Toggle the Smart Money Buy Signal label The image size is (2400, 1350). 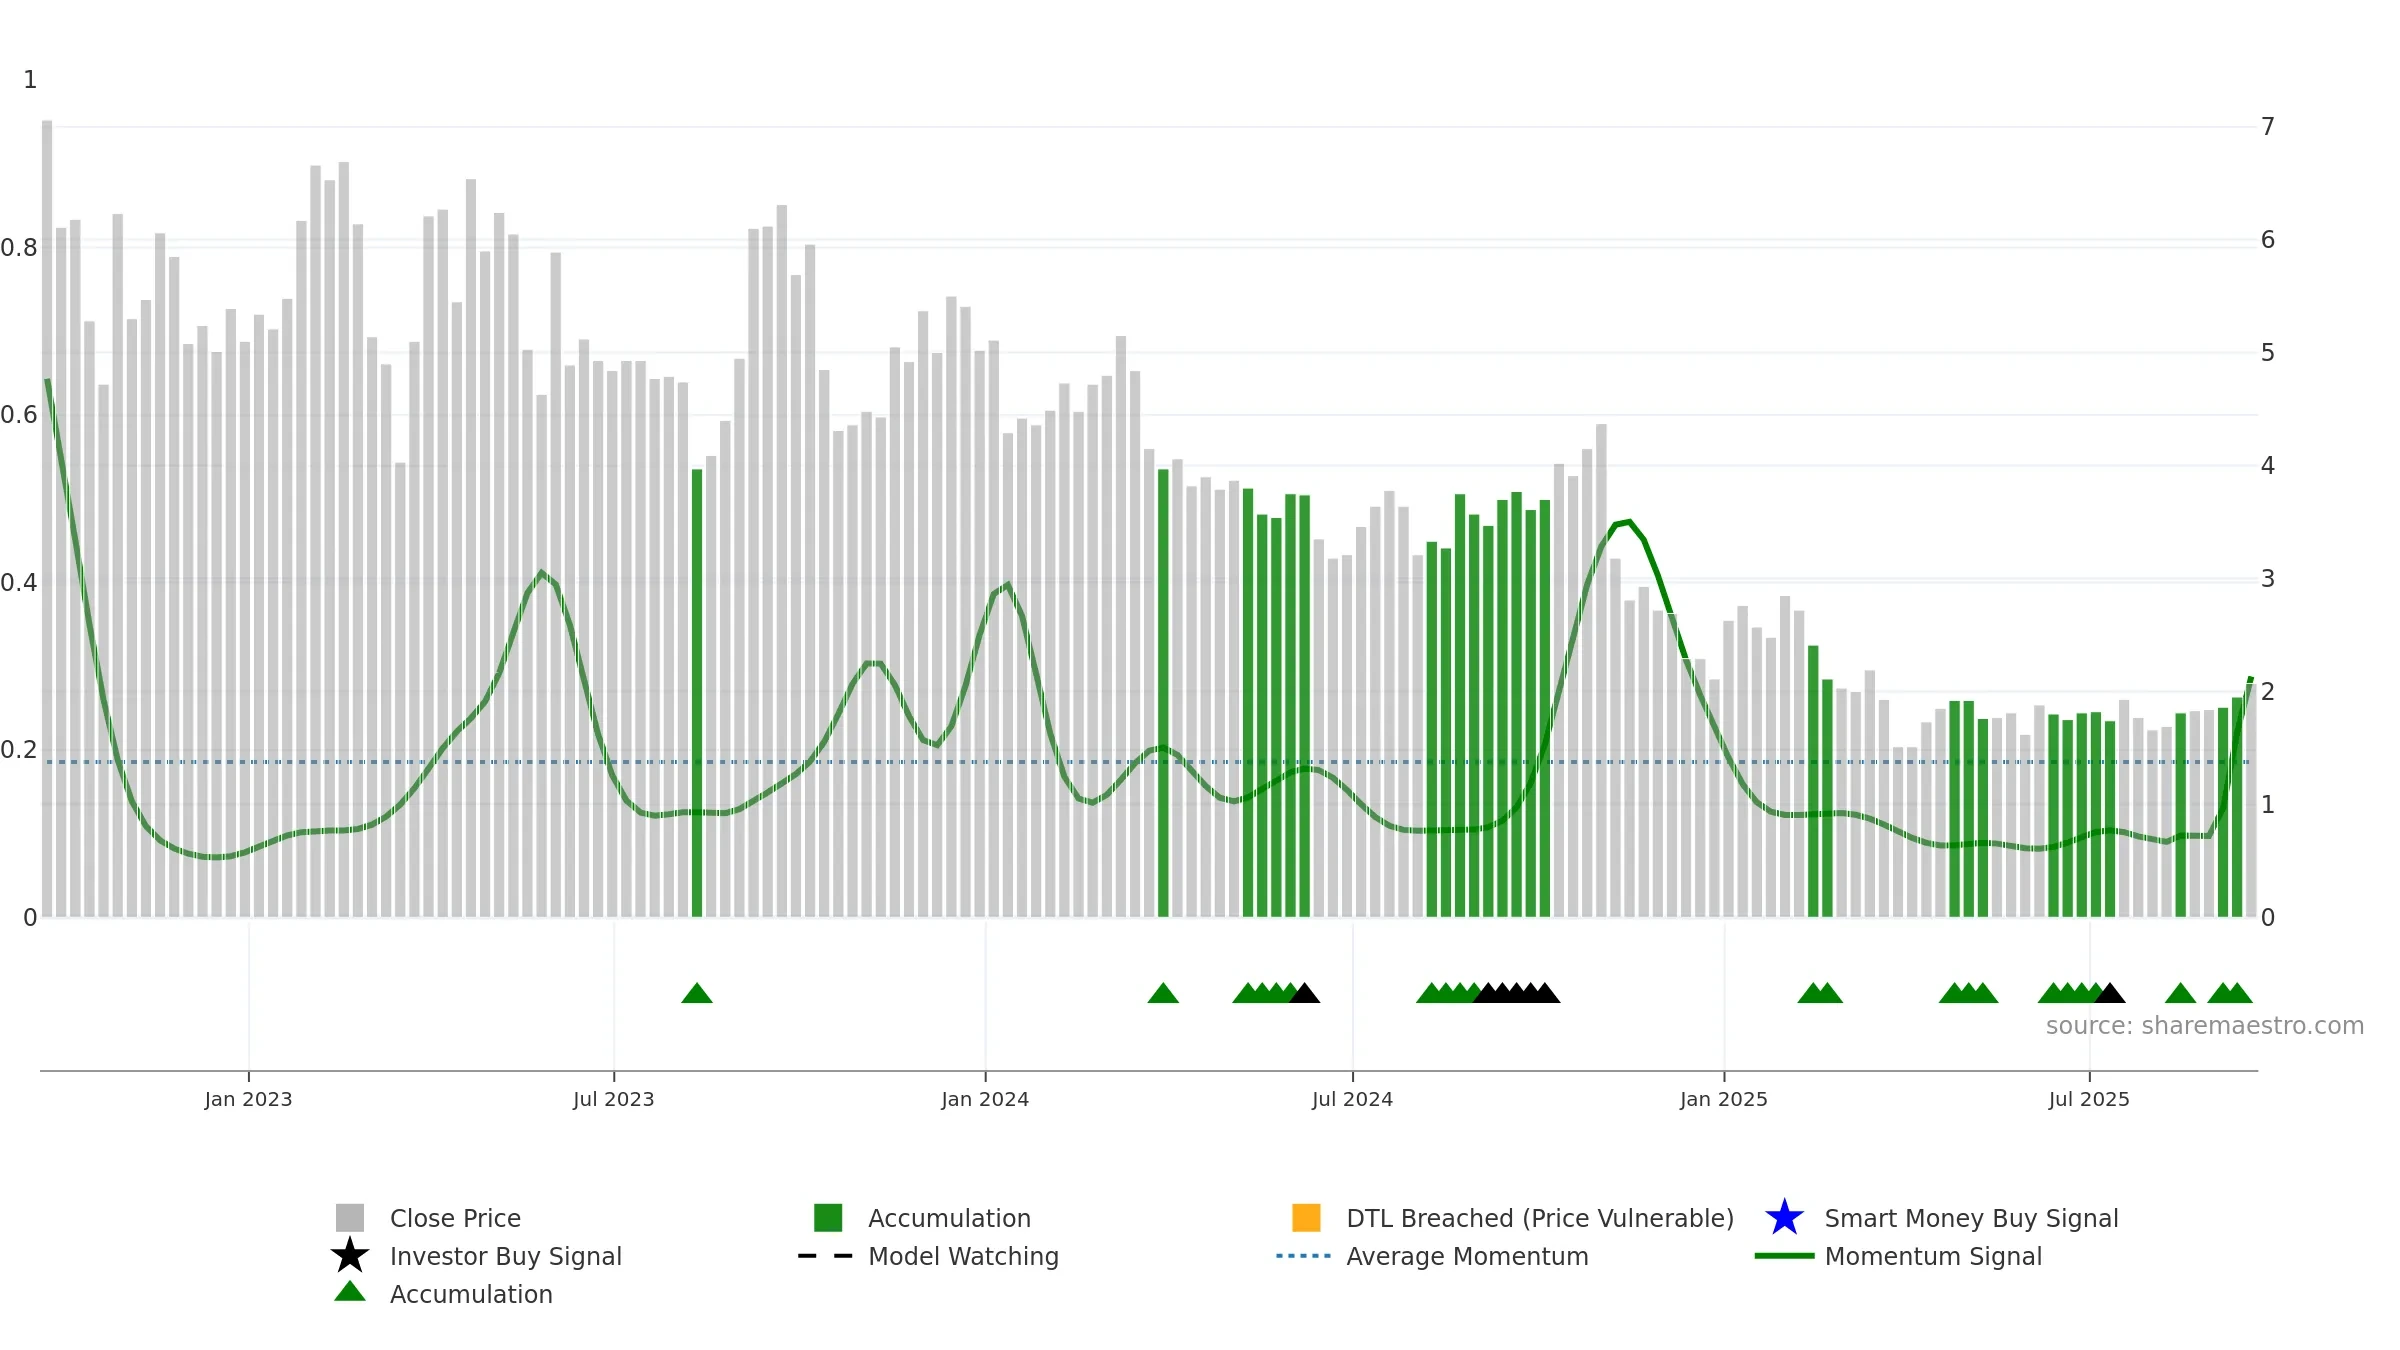1971,1218
